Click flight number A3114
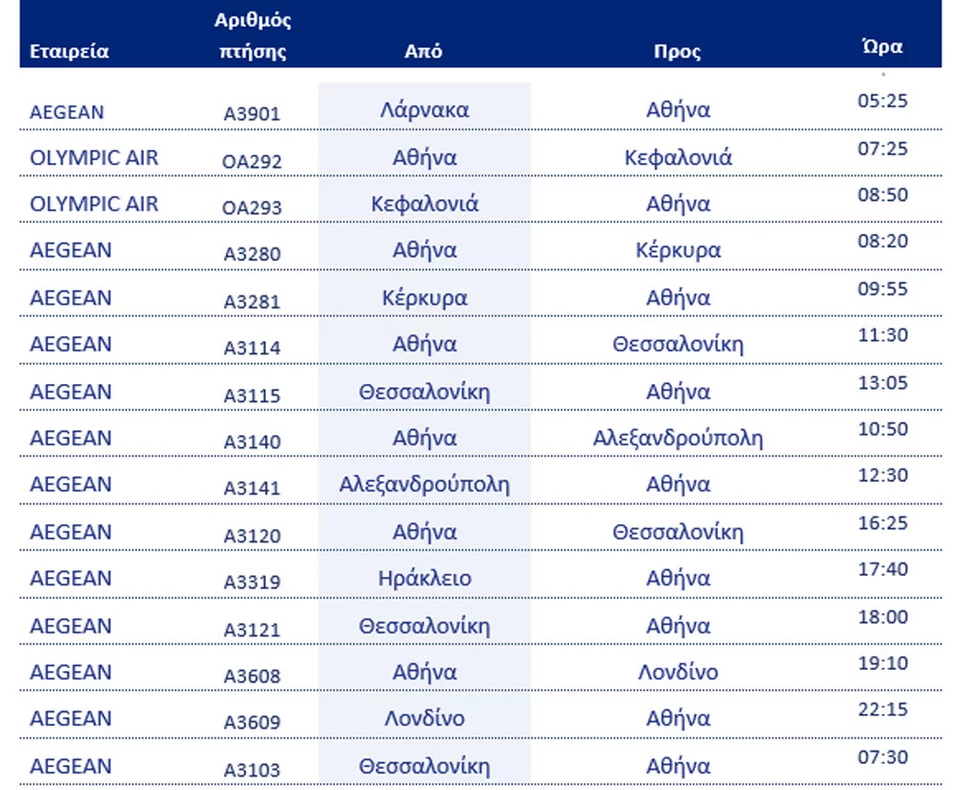960x790 pixels. coord(252,348)
